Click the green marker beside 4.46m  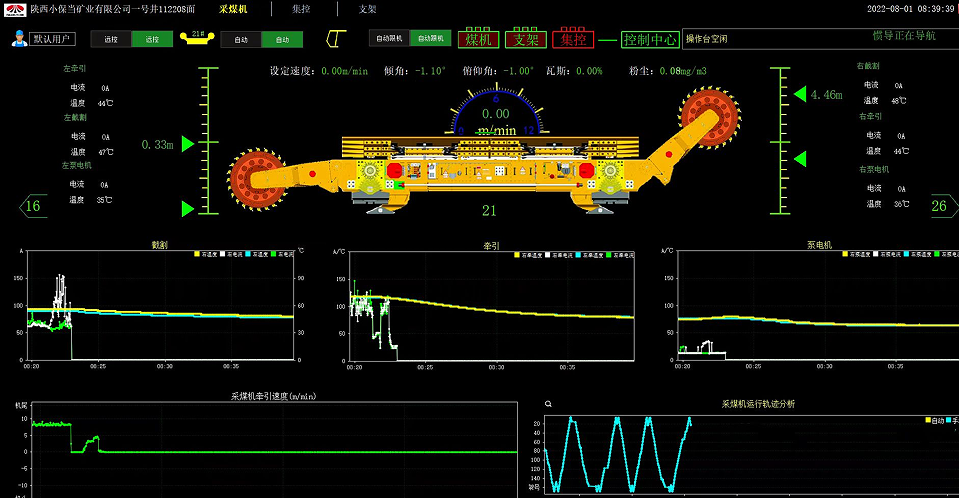pyautogui.click(x=800, y=94)
